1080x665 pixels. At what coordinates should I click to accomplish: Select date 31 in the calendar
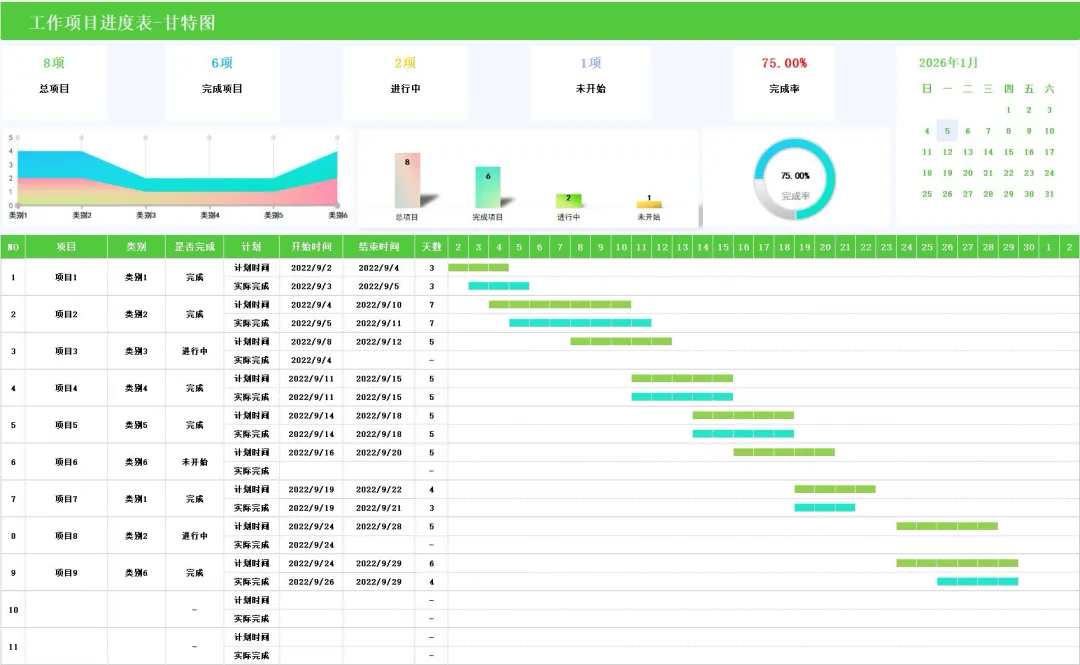pyautogui.click(x=1049, y=194)
